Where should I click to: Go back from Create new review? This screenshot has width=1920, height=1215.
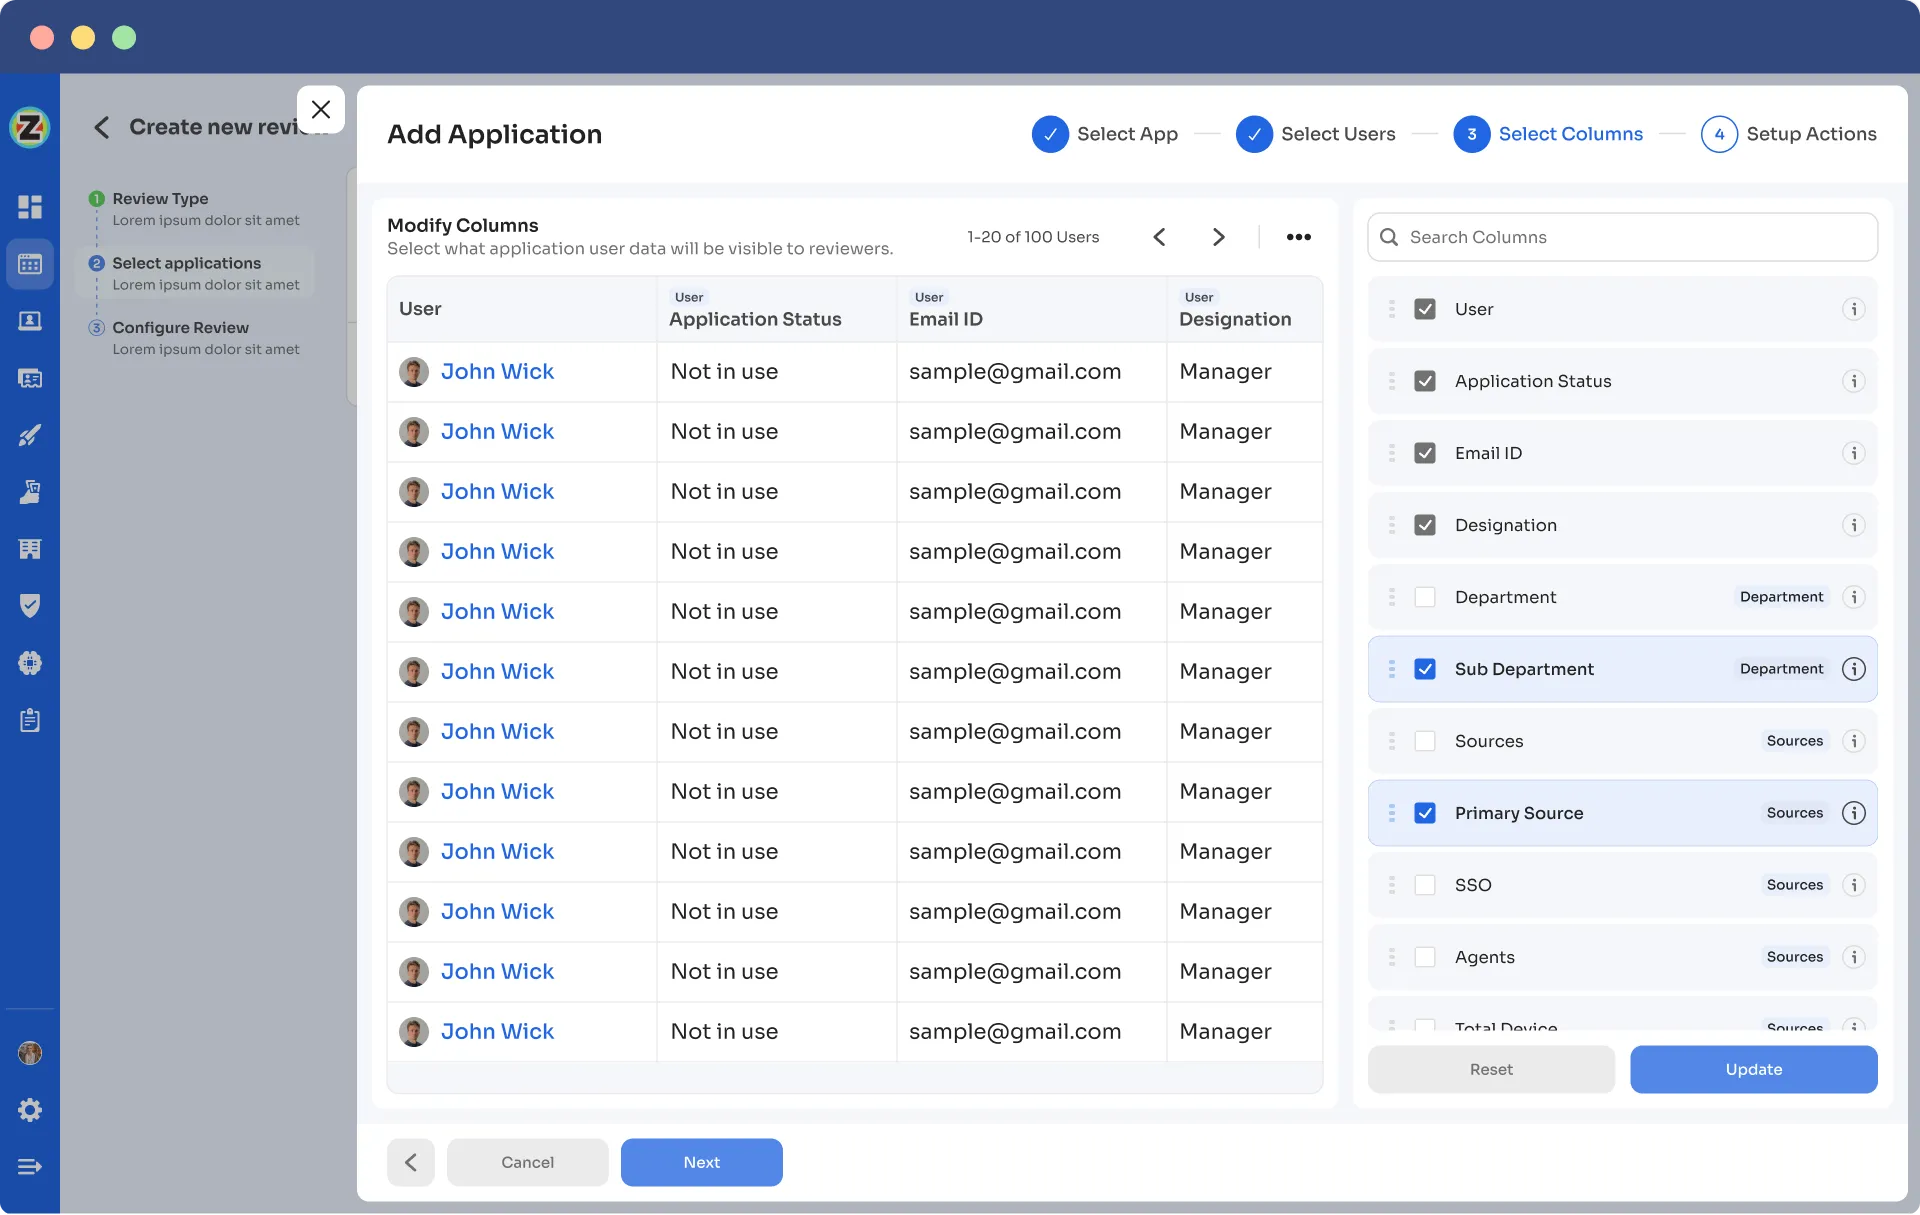(x=101, y=127)
